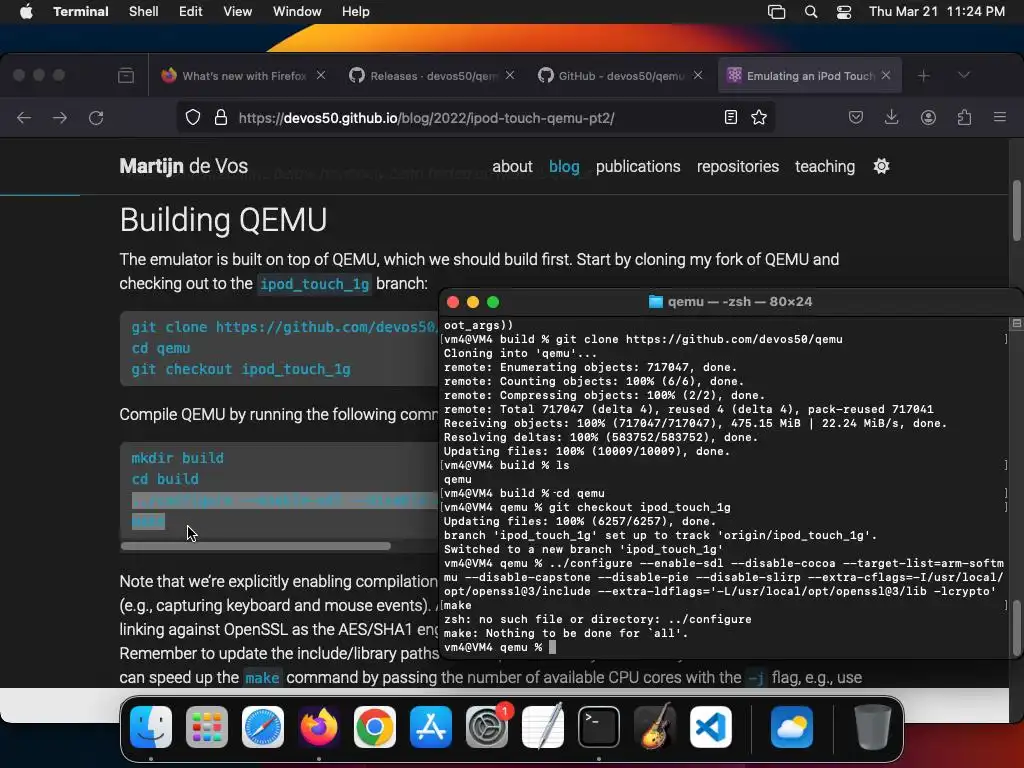This screenshot has height=768, width=1024.
Task: Open a new Firefox tab
Action: pyautogui.click(x=923, y=76)
